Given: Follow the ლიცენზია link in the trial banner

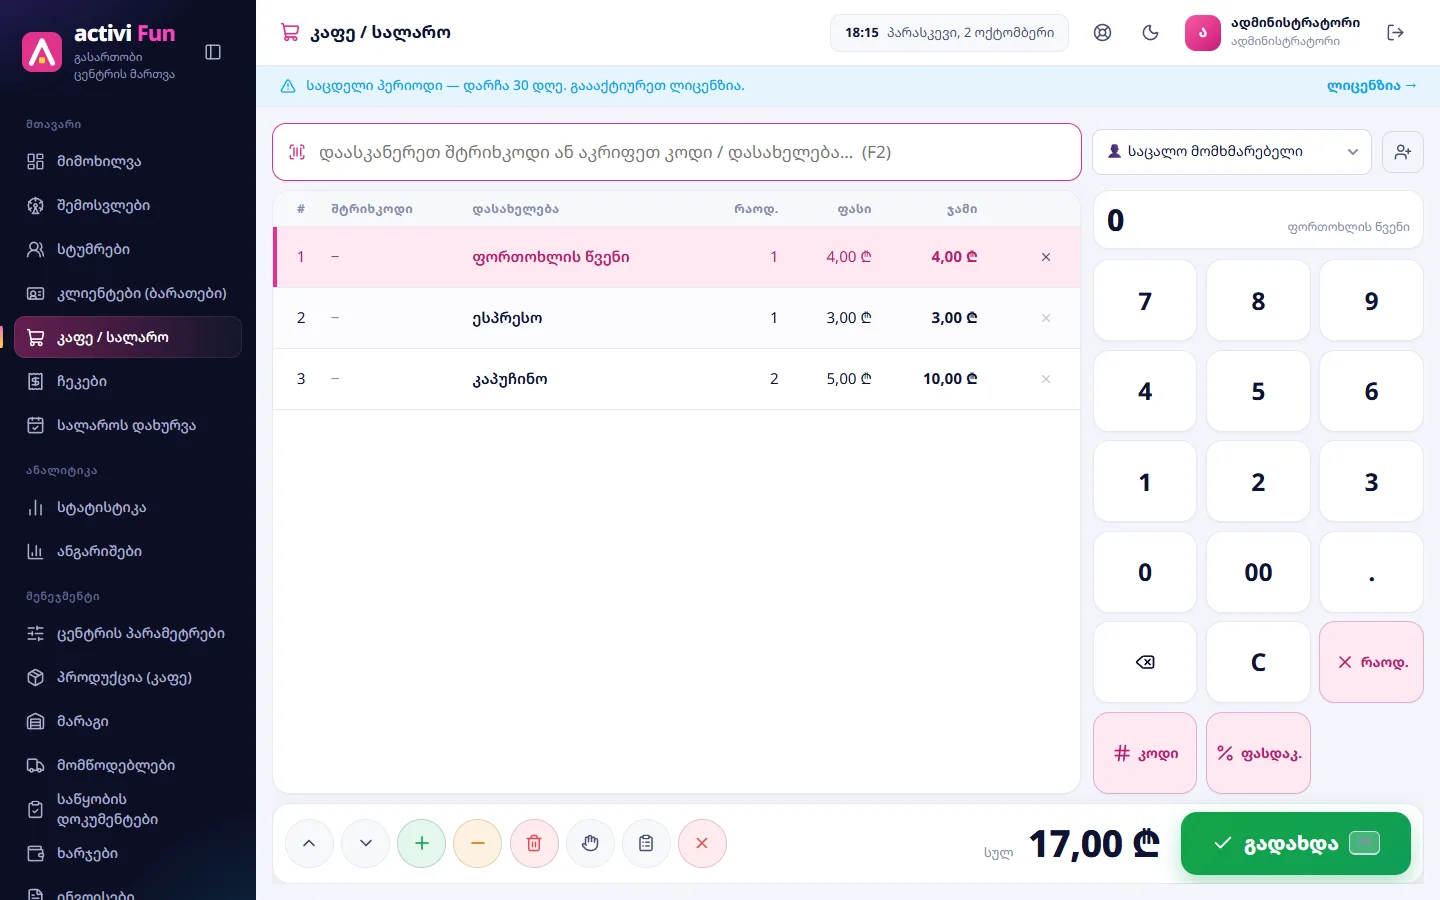Looking at the screenshot, I should [1371, 86].
